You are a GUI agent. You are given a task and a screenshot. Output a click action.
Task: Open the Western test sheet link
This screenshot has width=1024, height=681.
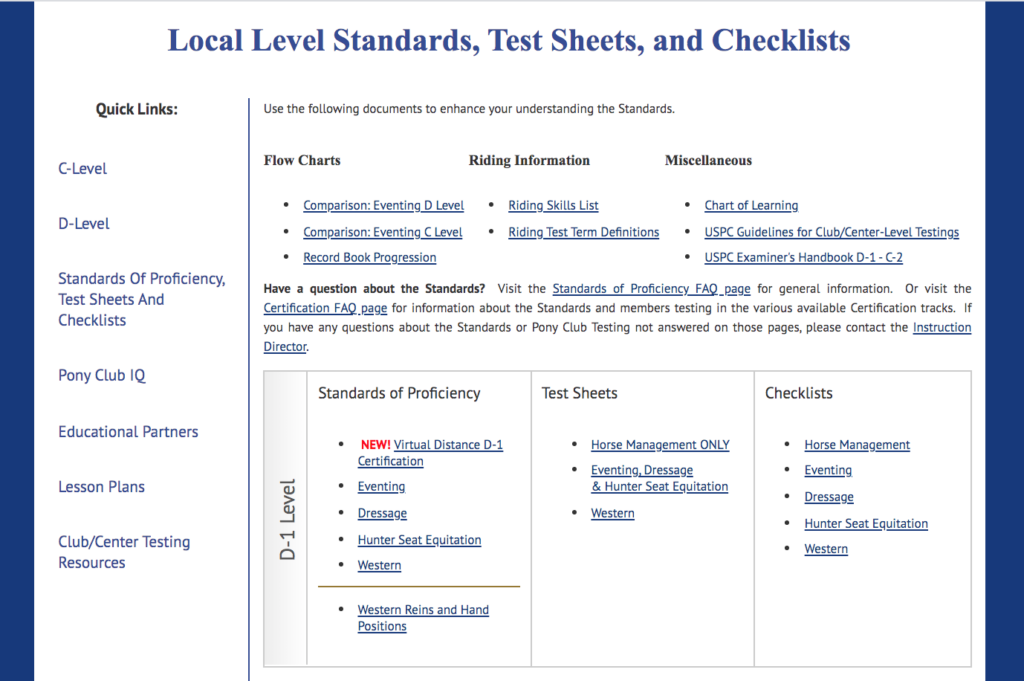(x=613, y=513)
